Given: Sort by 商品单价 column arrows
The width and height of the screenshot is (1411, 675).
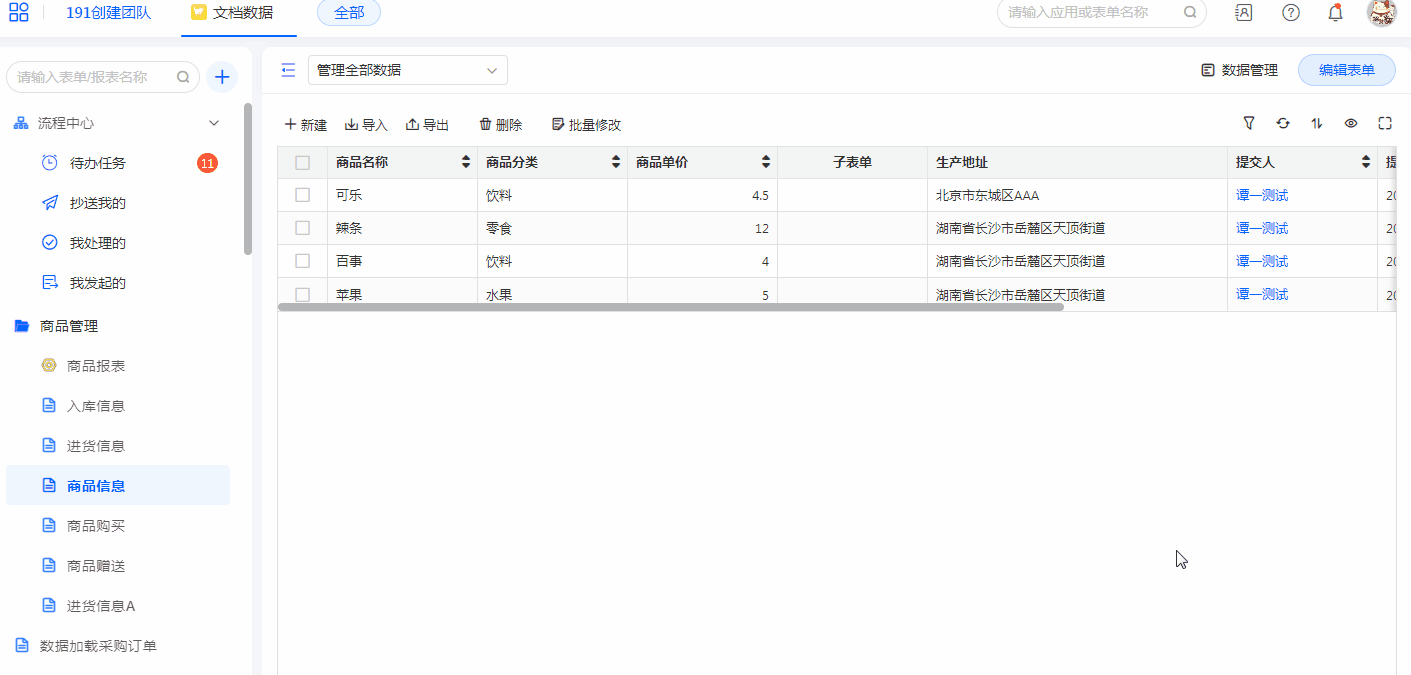Looking at the screenshot, I should coord(766,162).
